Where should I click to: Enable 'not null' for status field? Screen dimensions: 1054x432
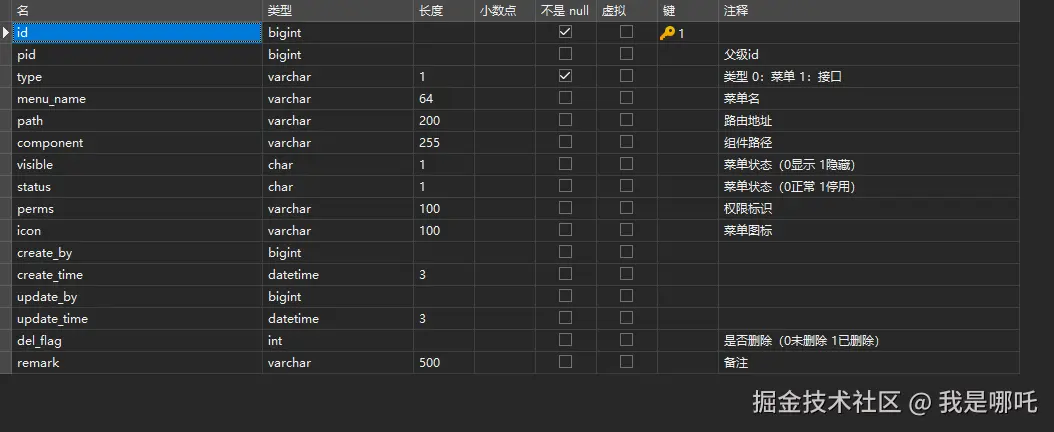(565, 186)
